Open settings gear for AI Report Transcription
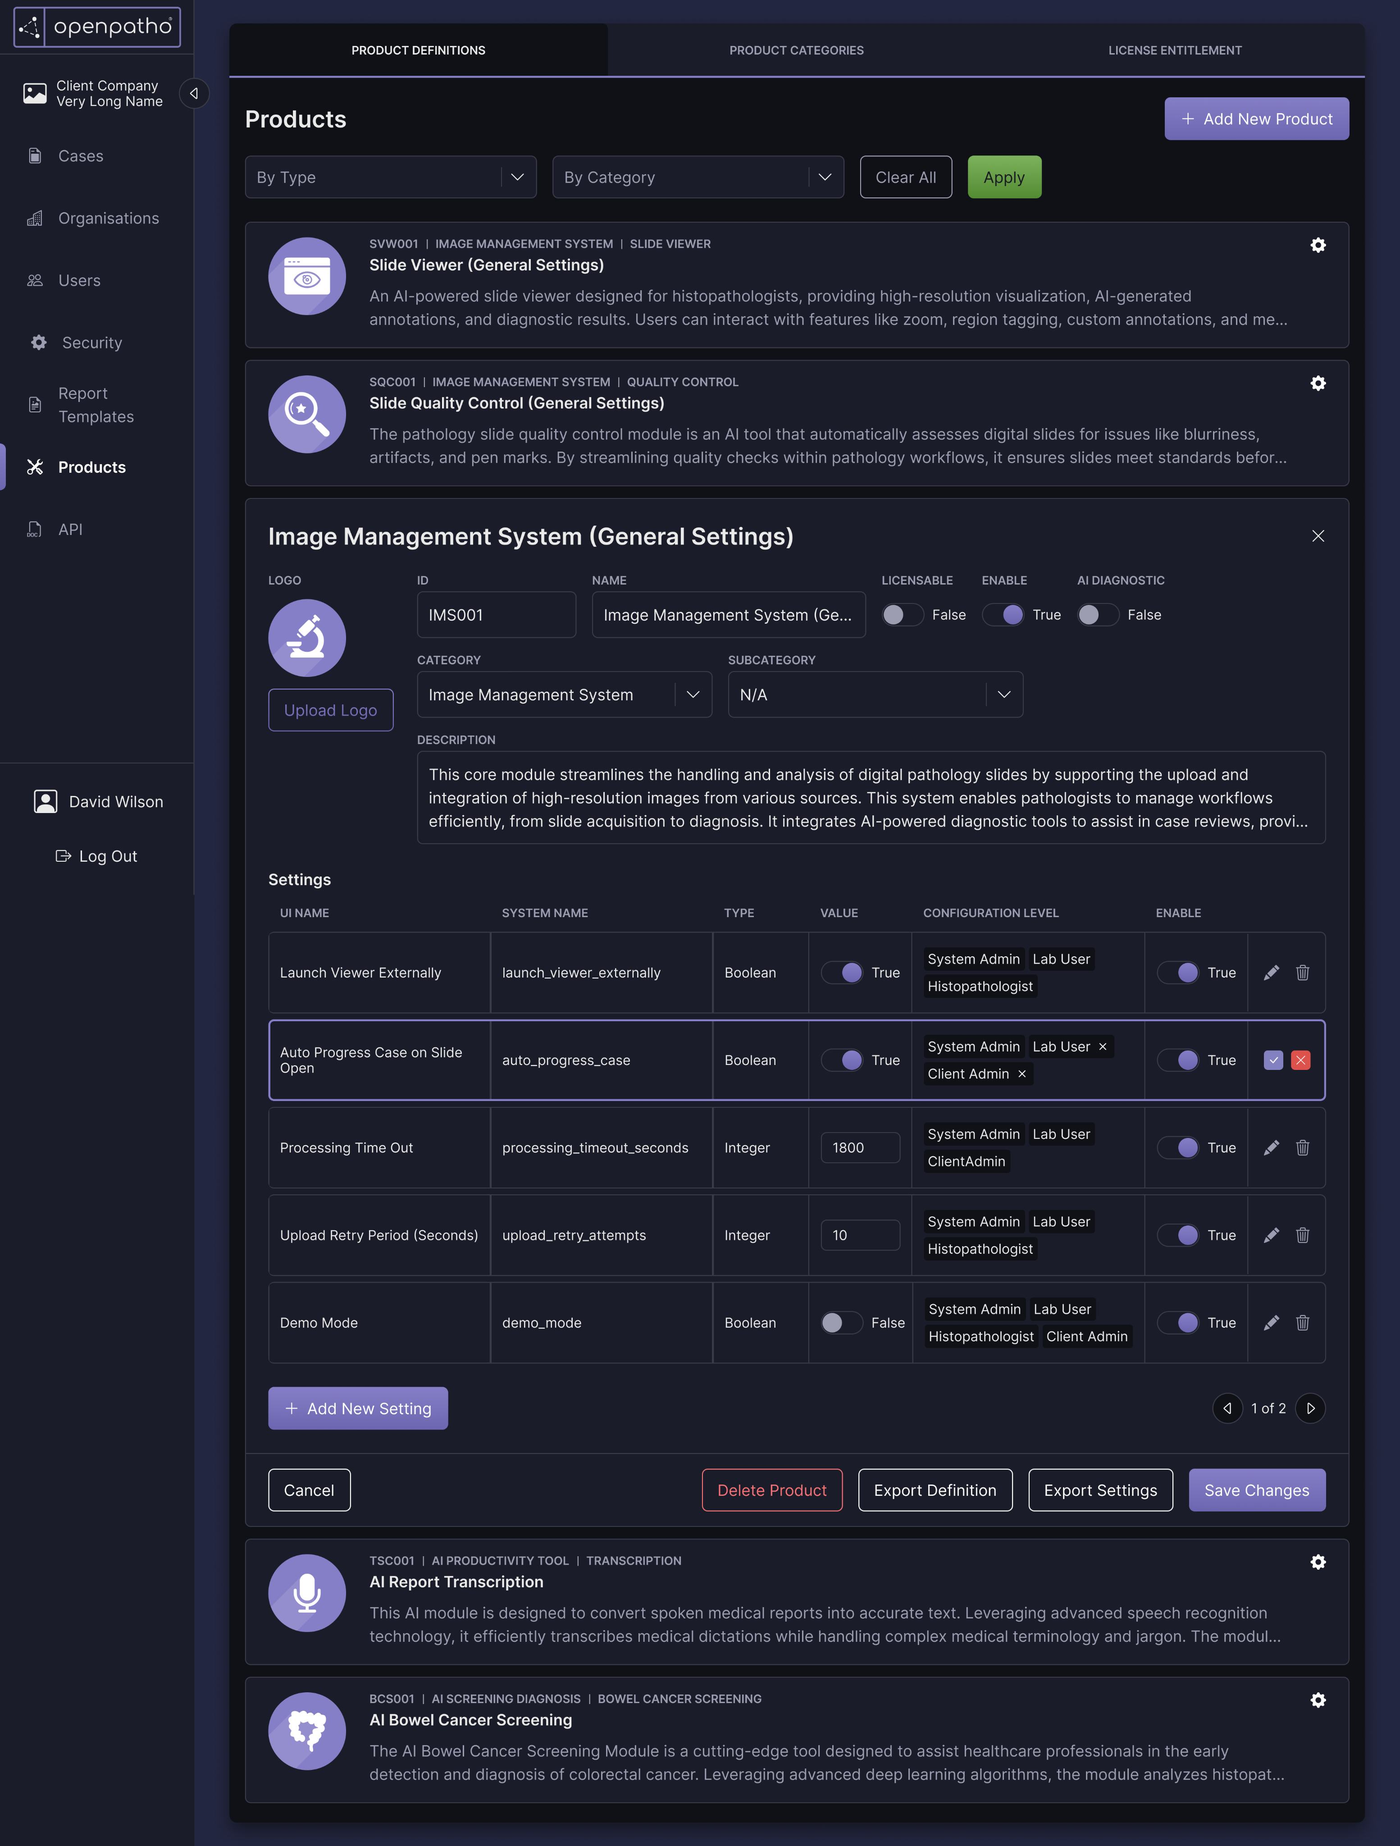 click(1318, 1562)
